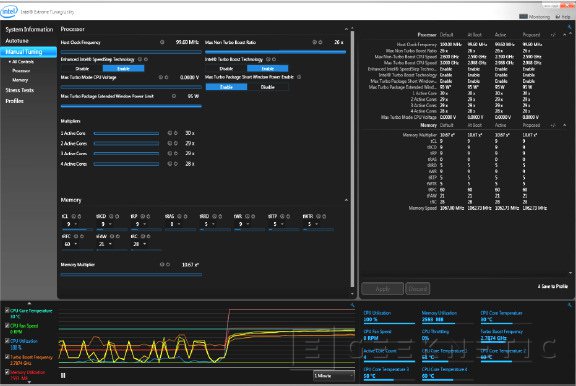Click the info icon beside Enhanced Intel SpeedStep Technology
The image size is (576, 386).
pos(140,59)
